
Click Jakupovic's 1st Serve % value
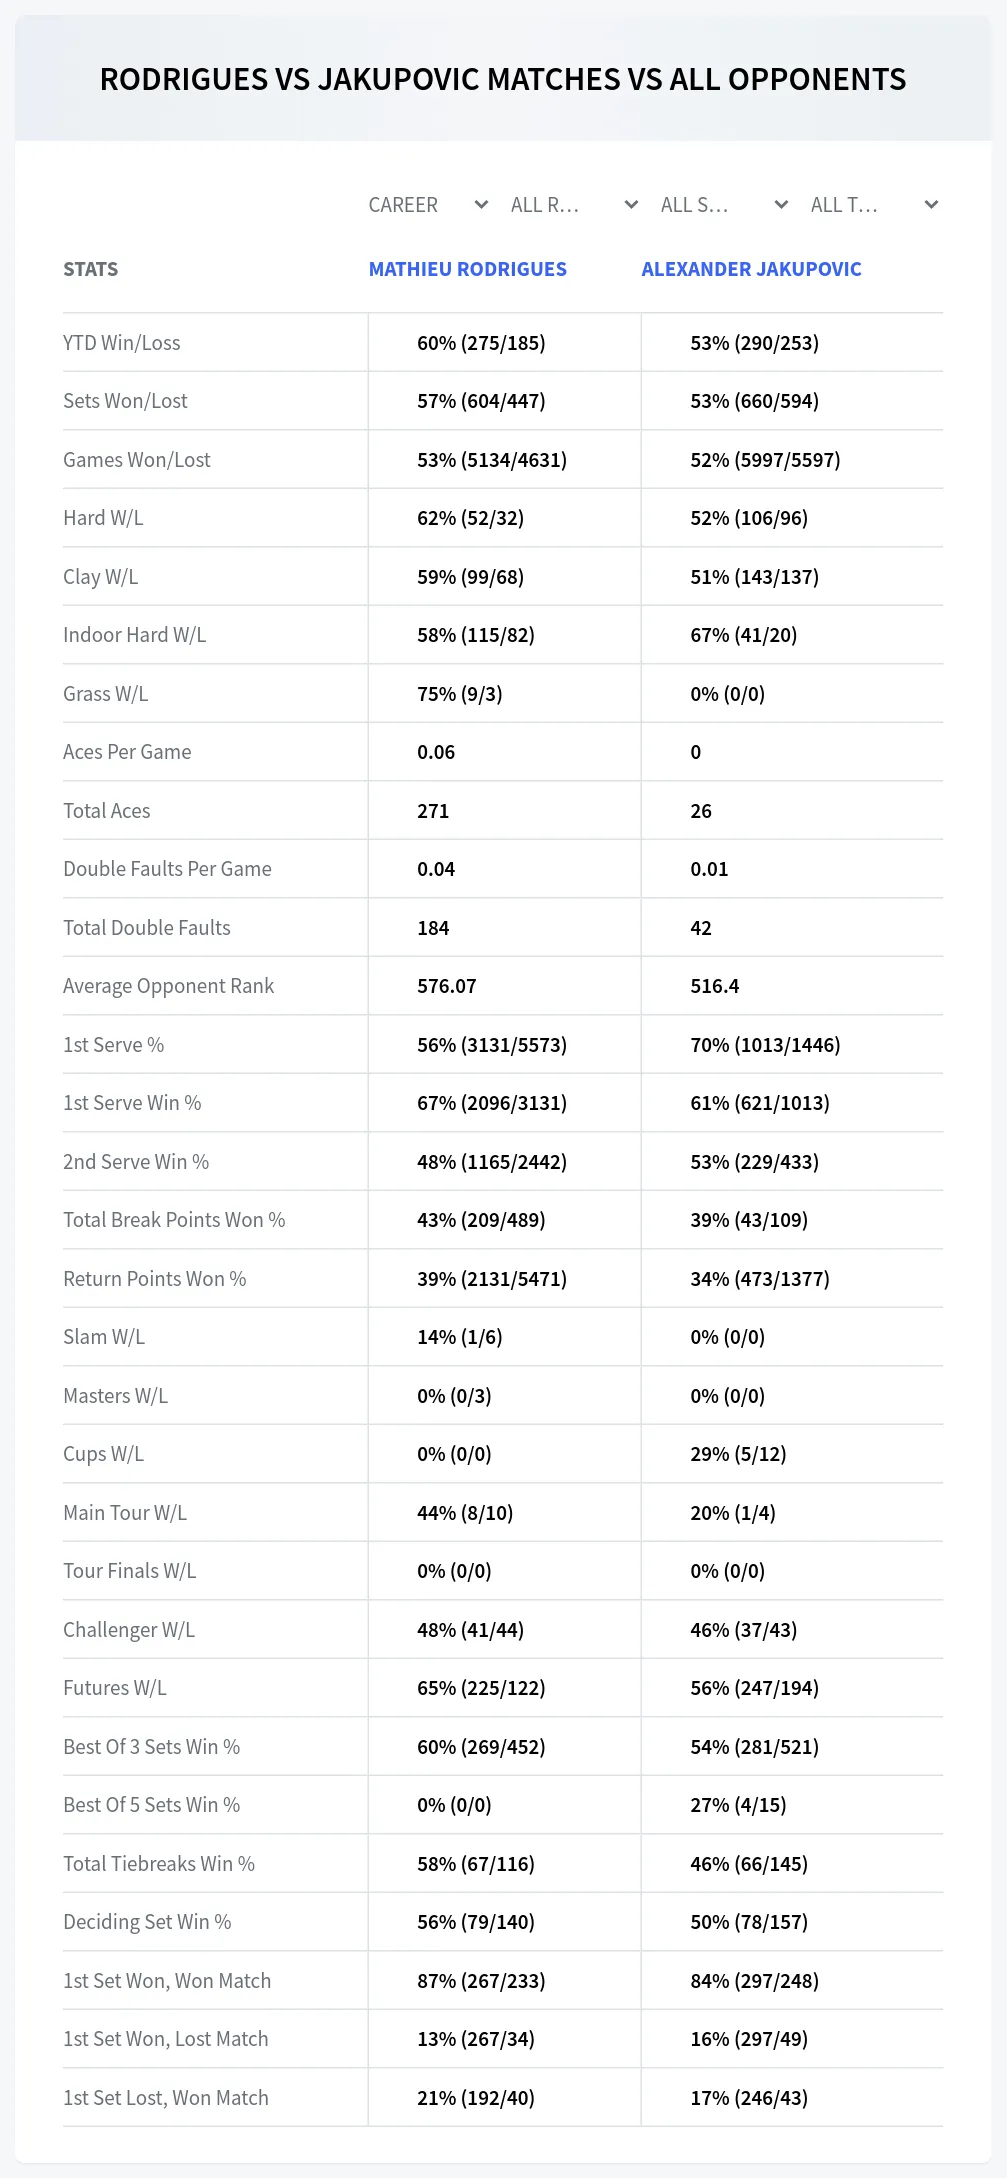(765, 1045)
